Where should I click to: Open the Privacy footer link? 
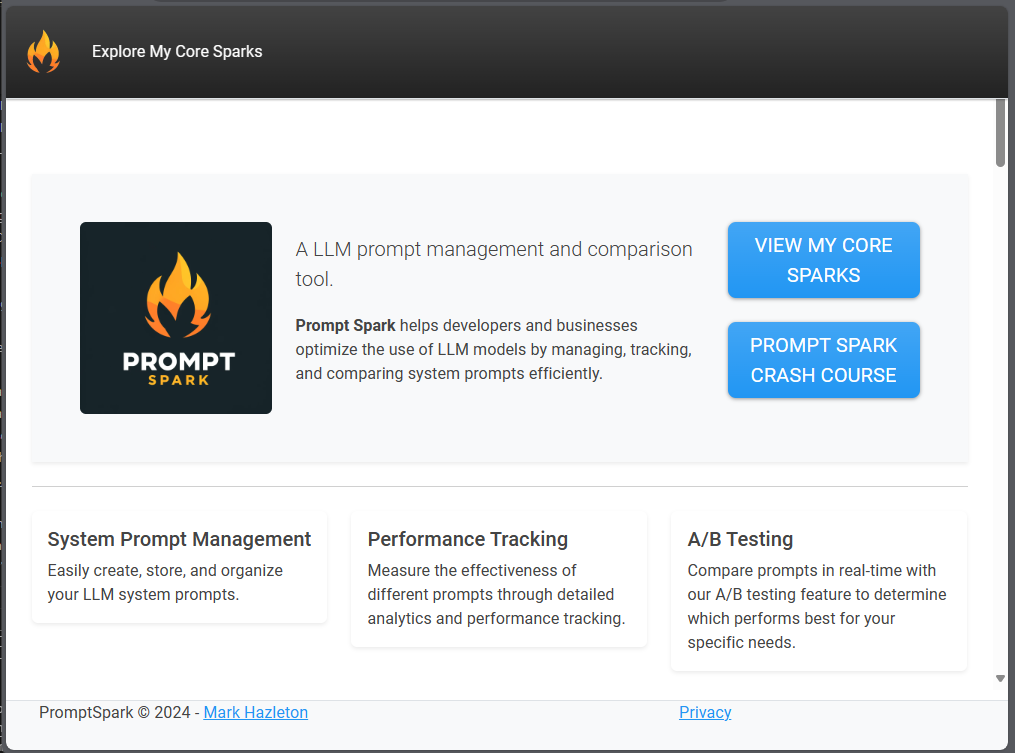coord(705,712)
